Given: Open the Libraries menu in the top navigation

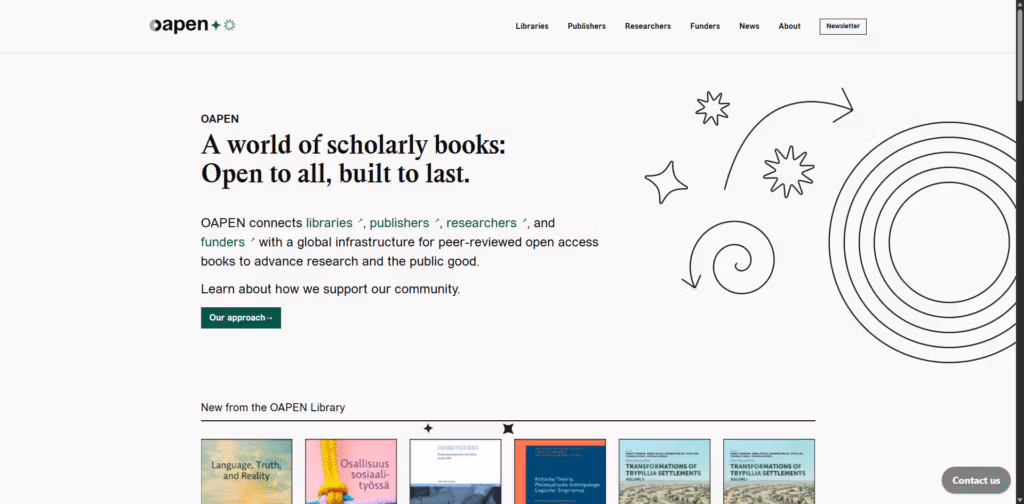Looking at the screenshot, I should click(x=532, y=26).
